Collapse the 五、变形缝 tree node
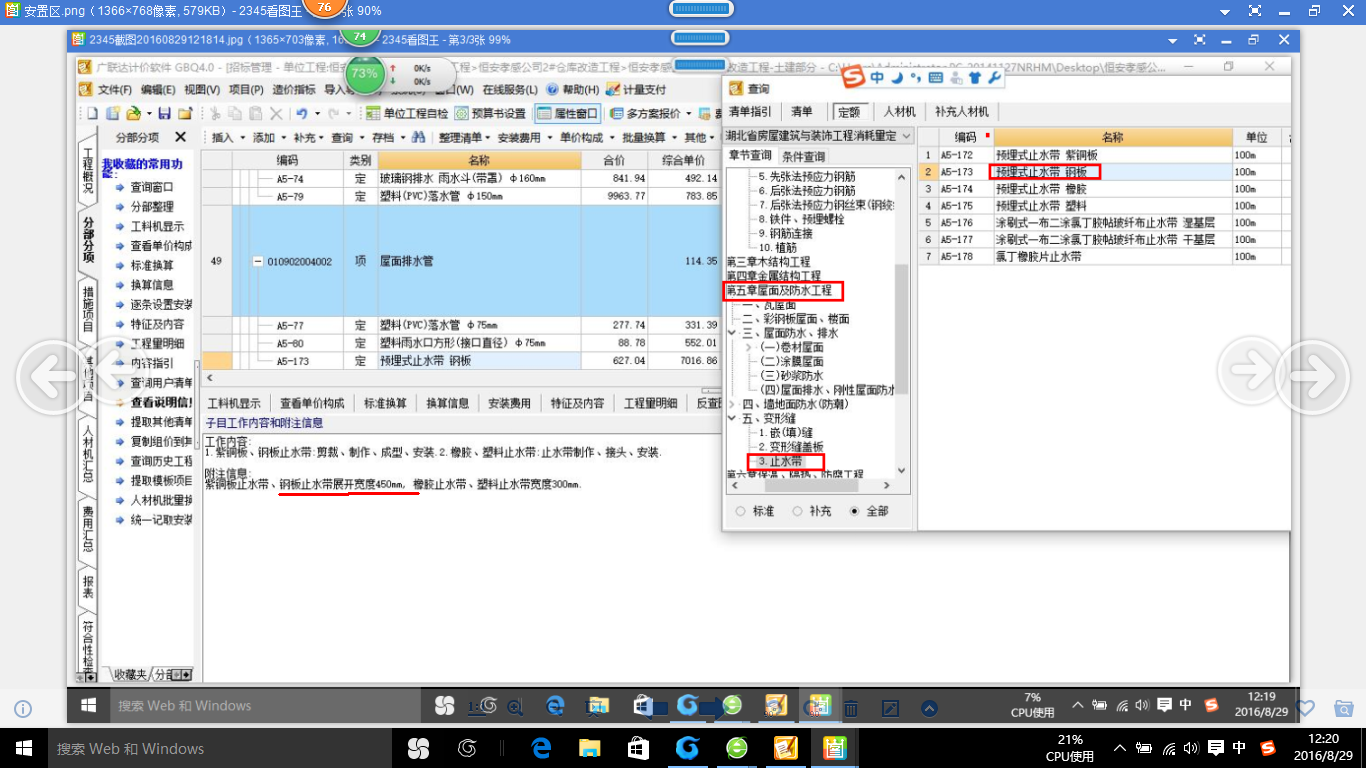Image resolution: width=1366 pixels, height=768 pixels. (733, 419)
